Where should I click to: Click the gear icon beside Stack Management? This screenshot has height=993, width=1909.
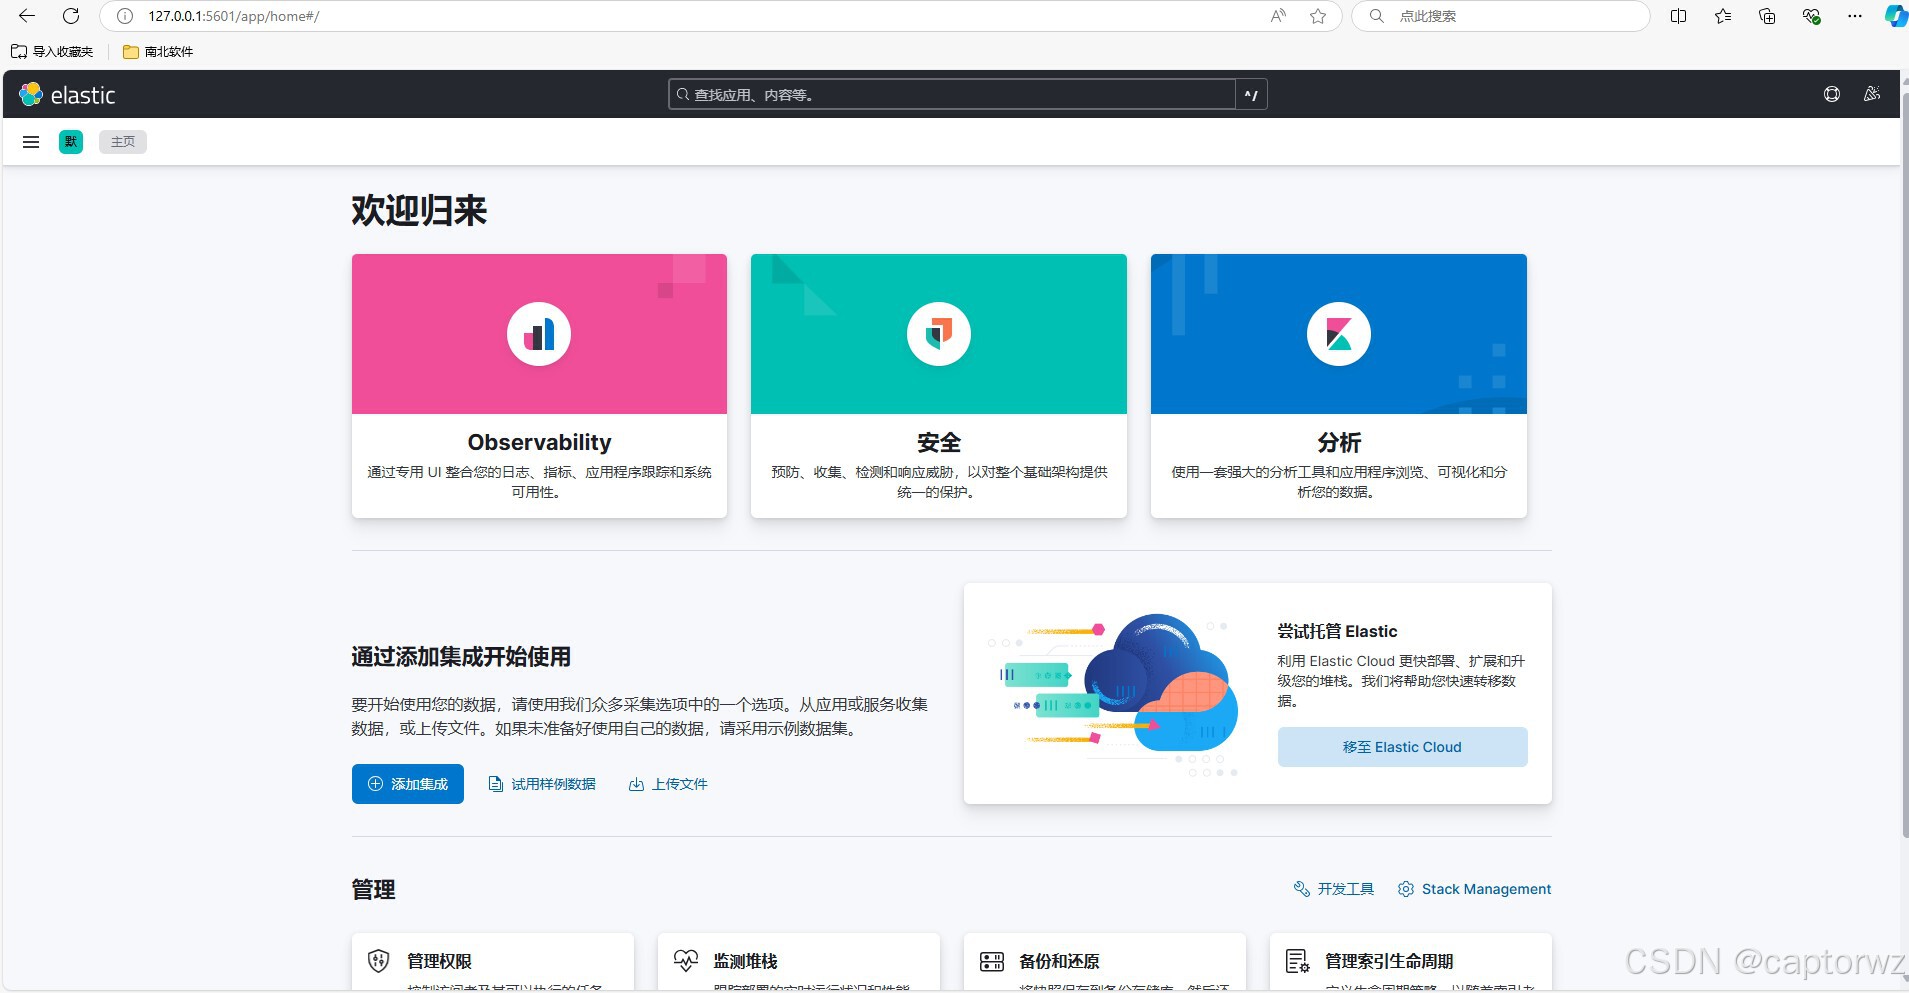click(1406, 889)
